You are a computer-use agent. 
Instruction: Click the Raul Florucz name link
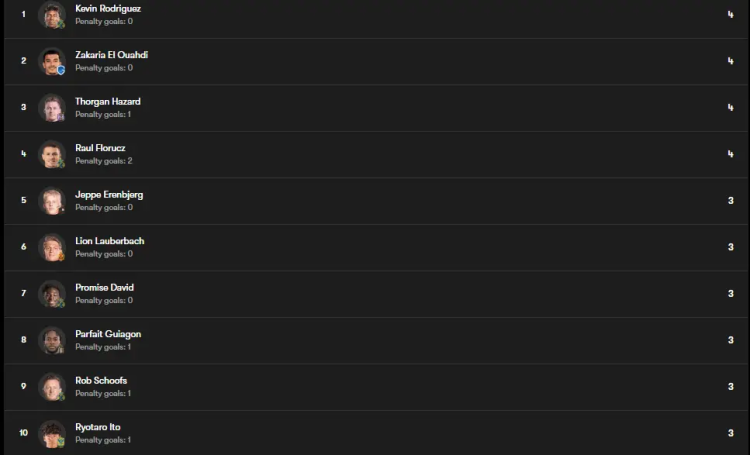pos(100,148)
